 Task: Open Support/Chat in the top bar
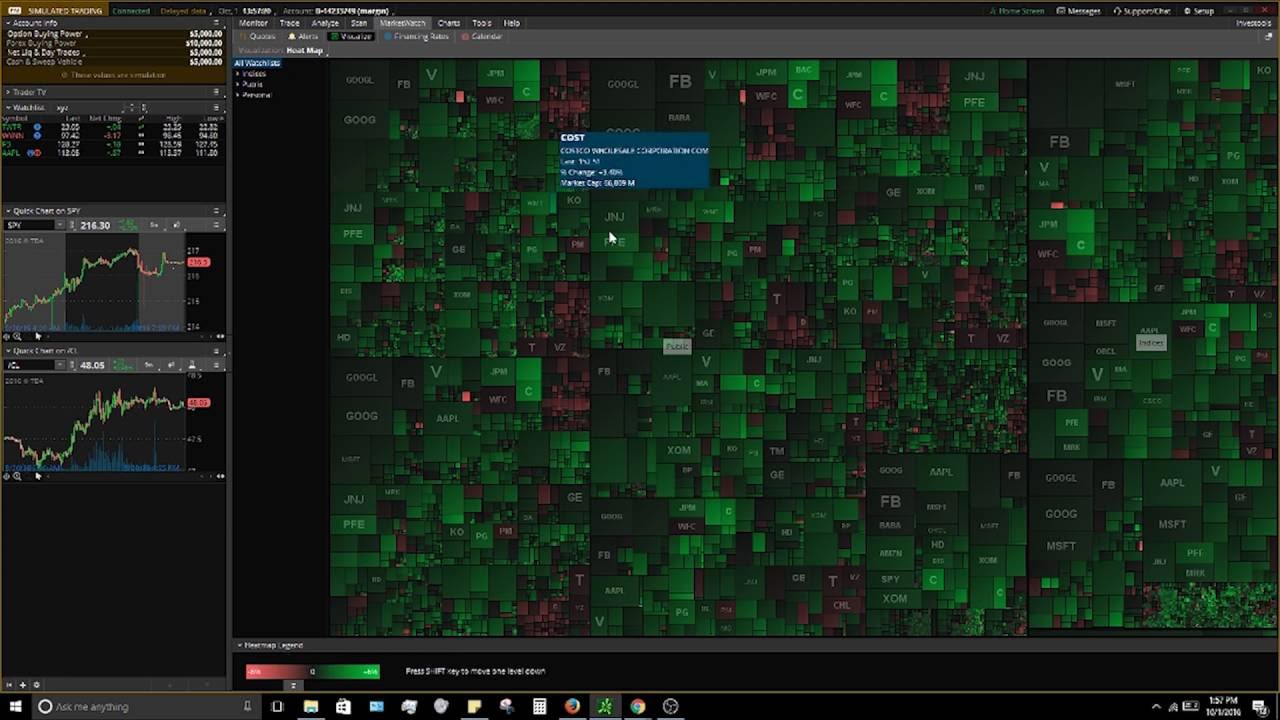[x=1142, y=11]
